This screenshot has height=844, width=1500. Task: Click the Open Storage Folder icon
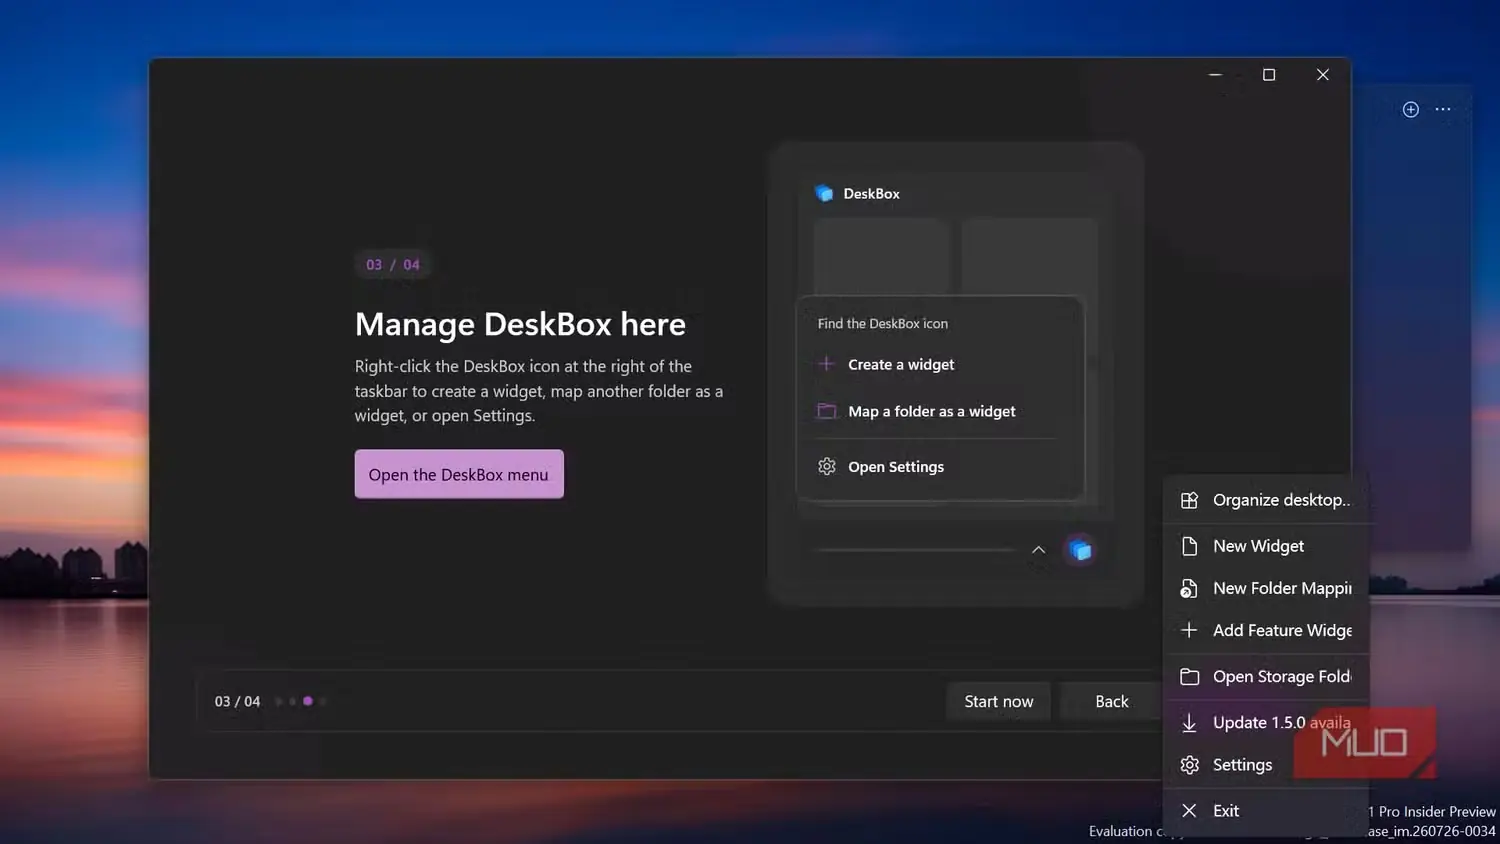(1189, 676)
